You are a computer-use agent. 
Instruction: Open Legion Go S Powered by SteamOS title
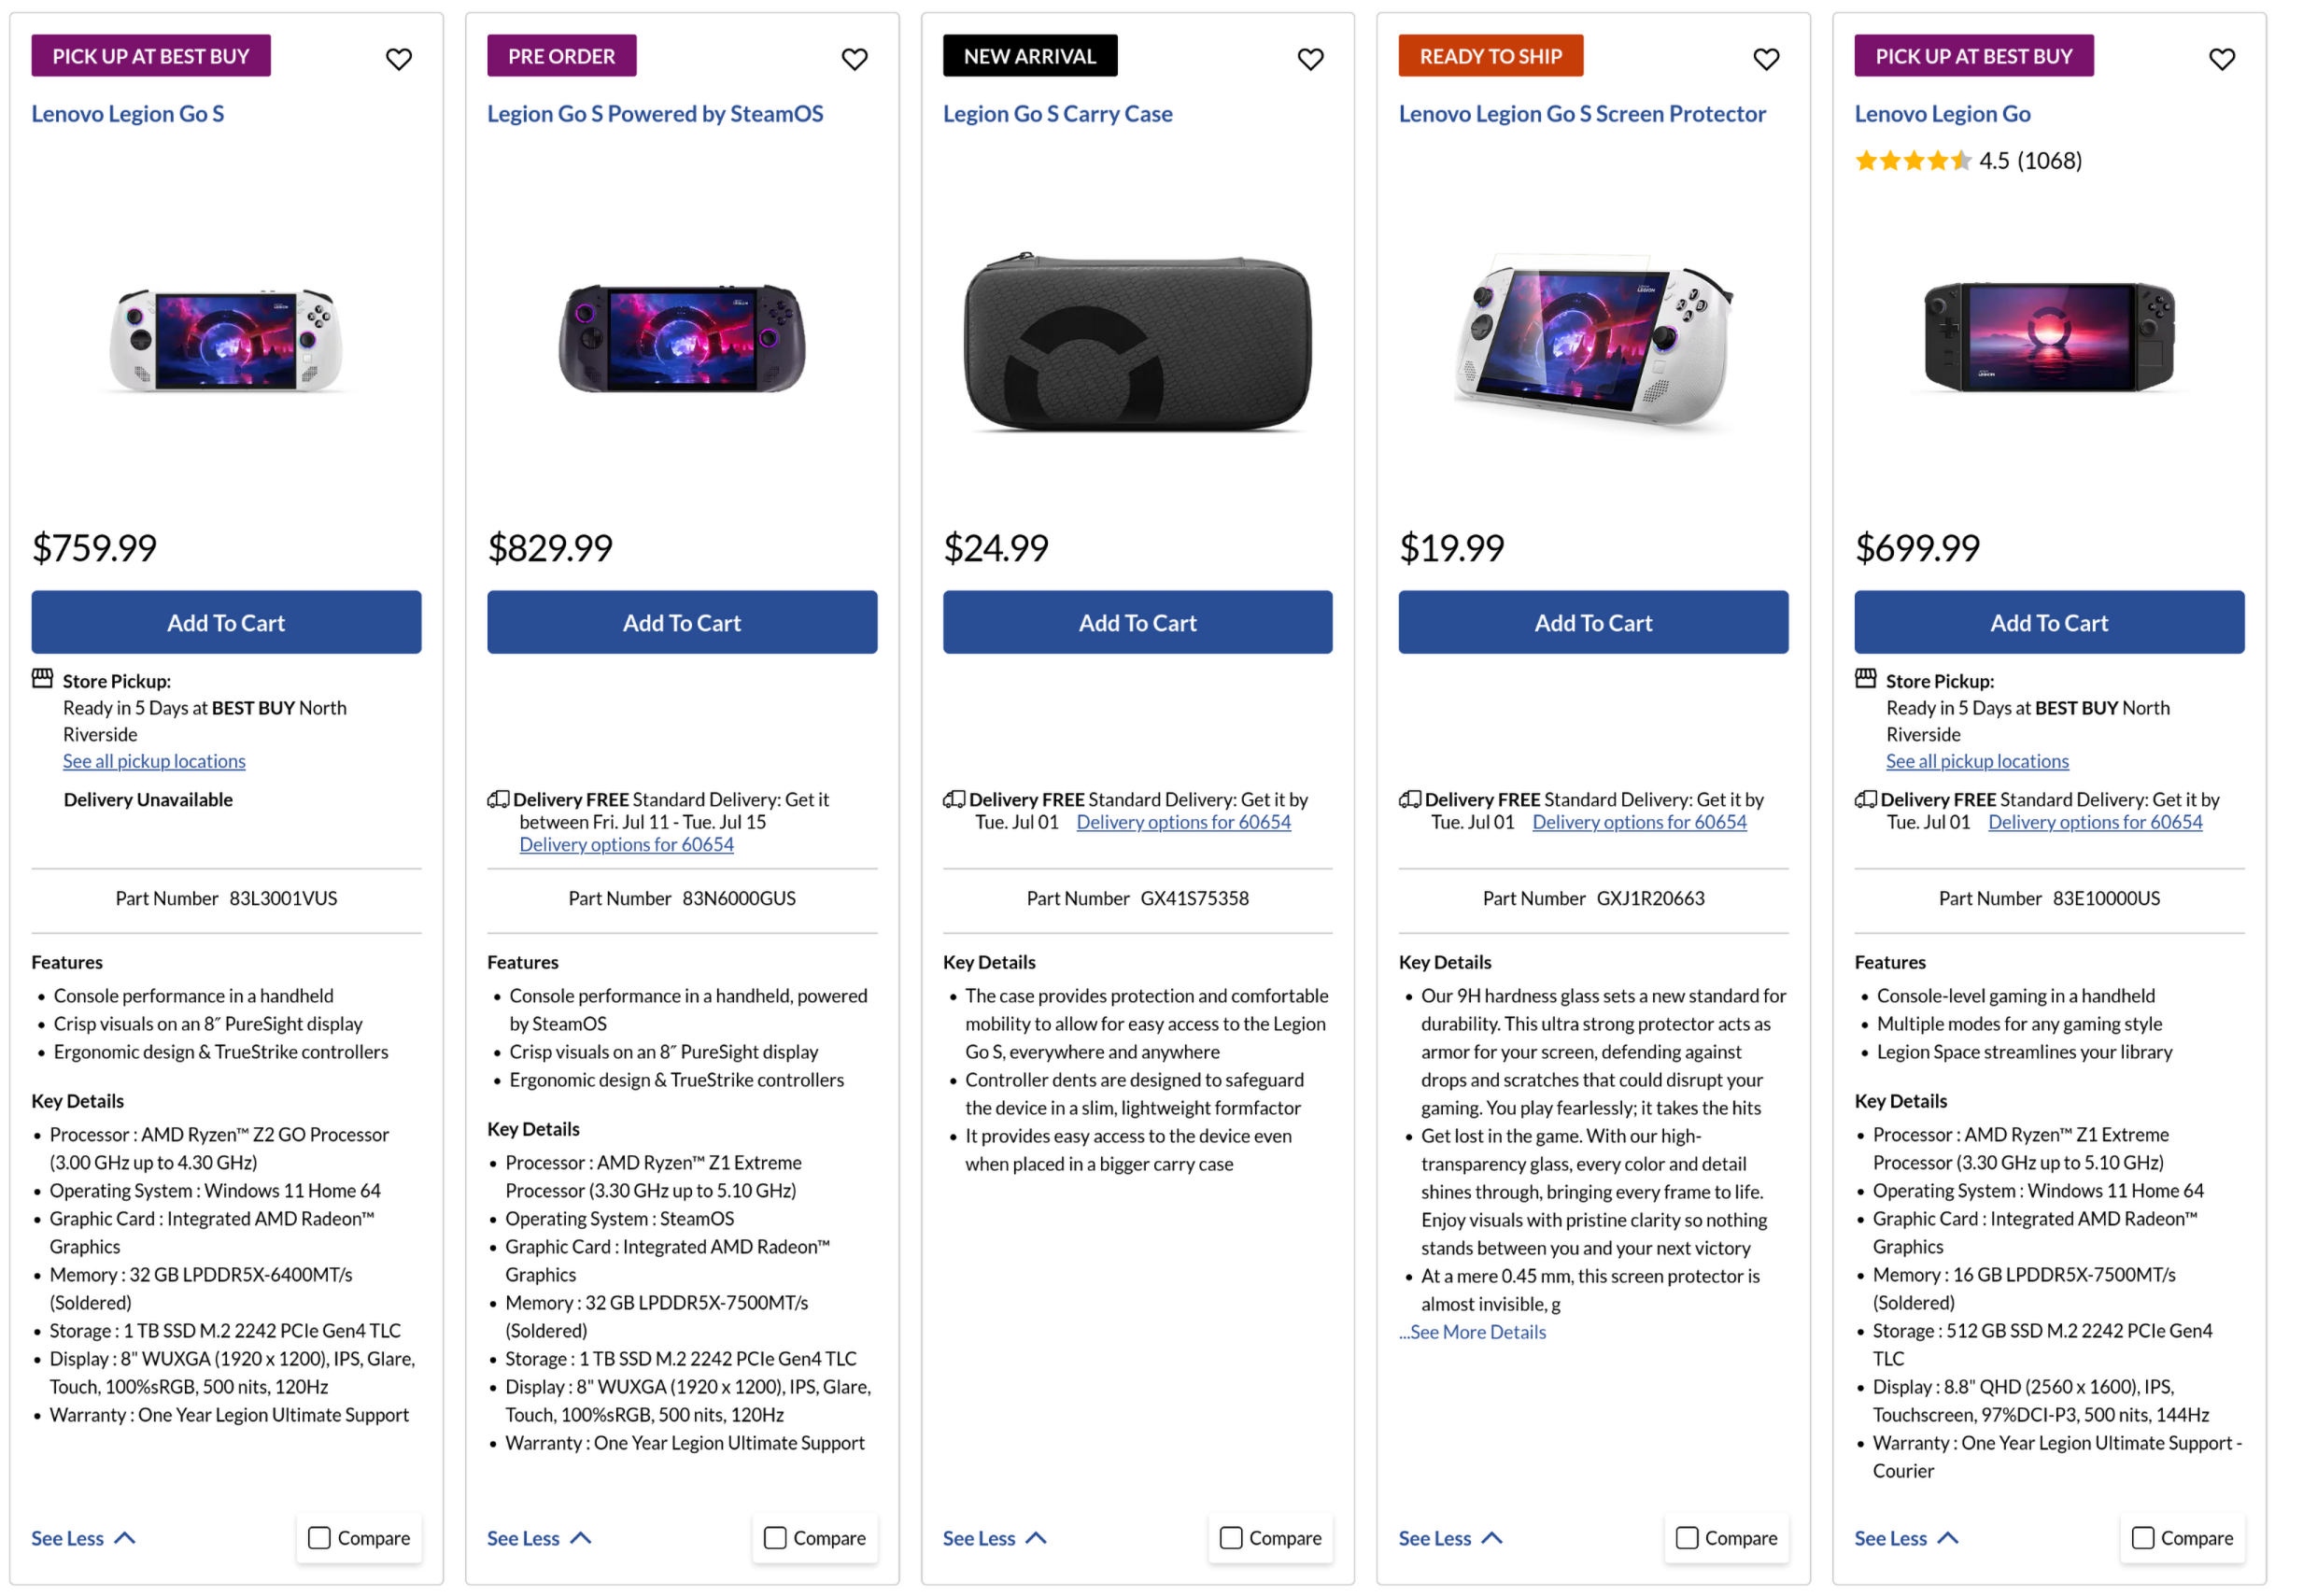tap(654, 114)
